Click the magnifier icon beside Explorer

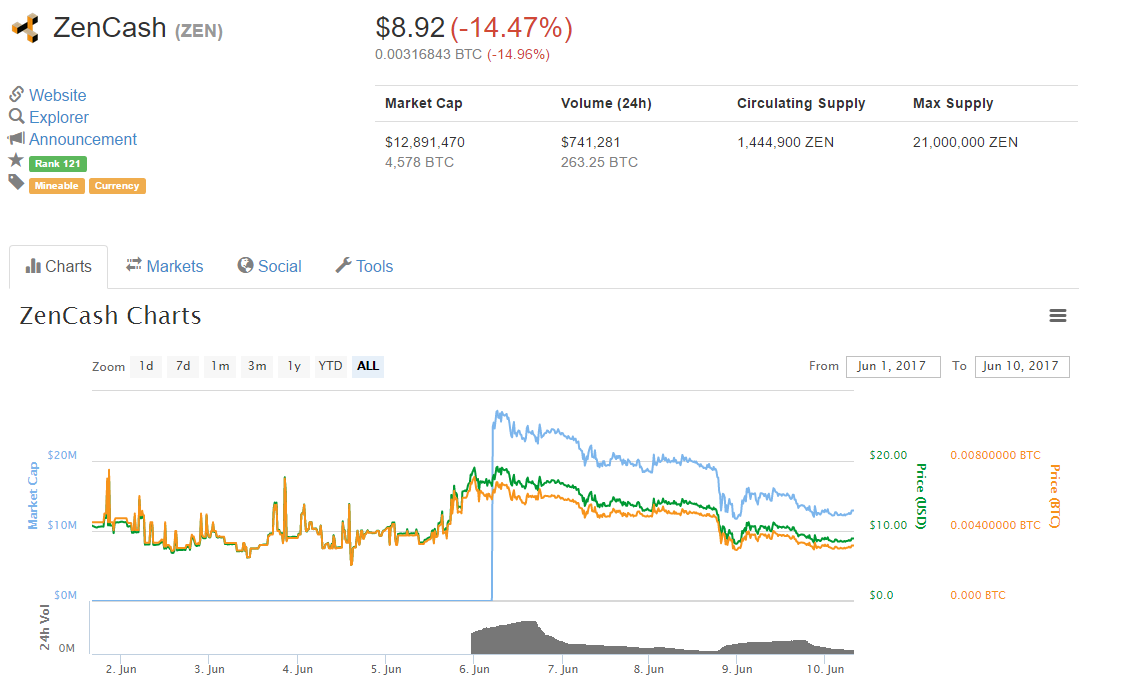[x=16, y=116]
